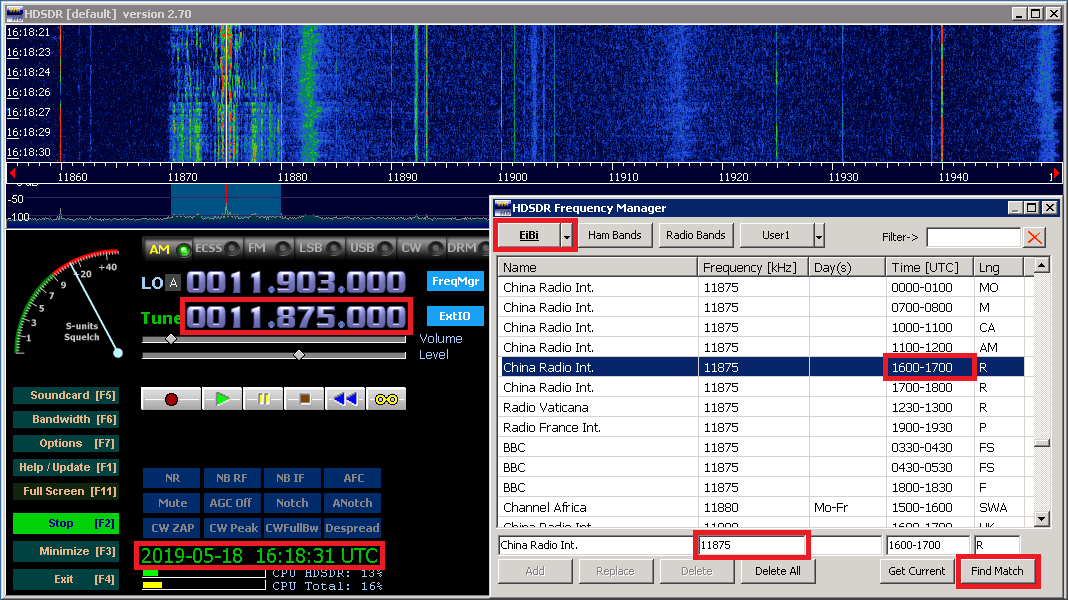Image resolution: width=1068 pixels, height=600 pixels.
Task: Toggle ANotch auto notch filter
Action: point(353,503)
